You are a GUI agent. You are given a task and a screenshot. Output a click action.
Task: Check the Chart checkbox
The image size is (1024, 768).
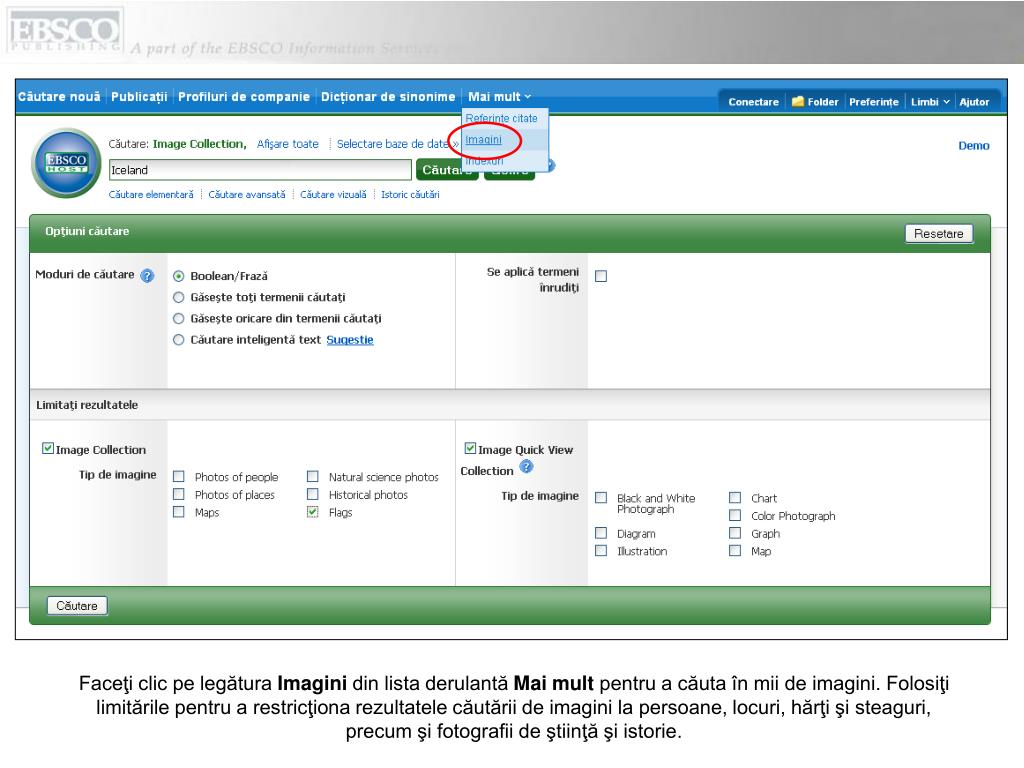pyautogui.click(x=735, y=498)
